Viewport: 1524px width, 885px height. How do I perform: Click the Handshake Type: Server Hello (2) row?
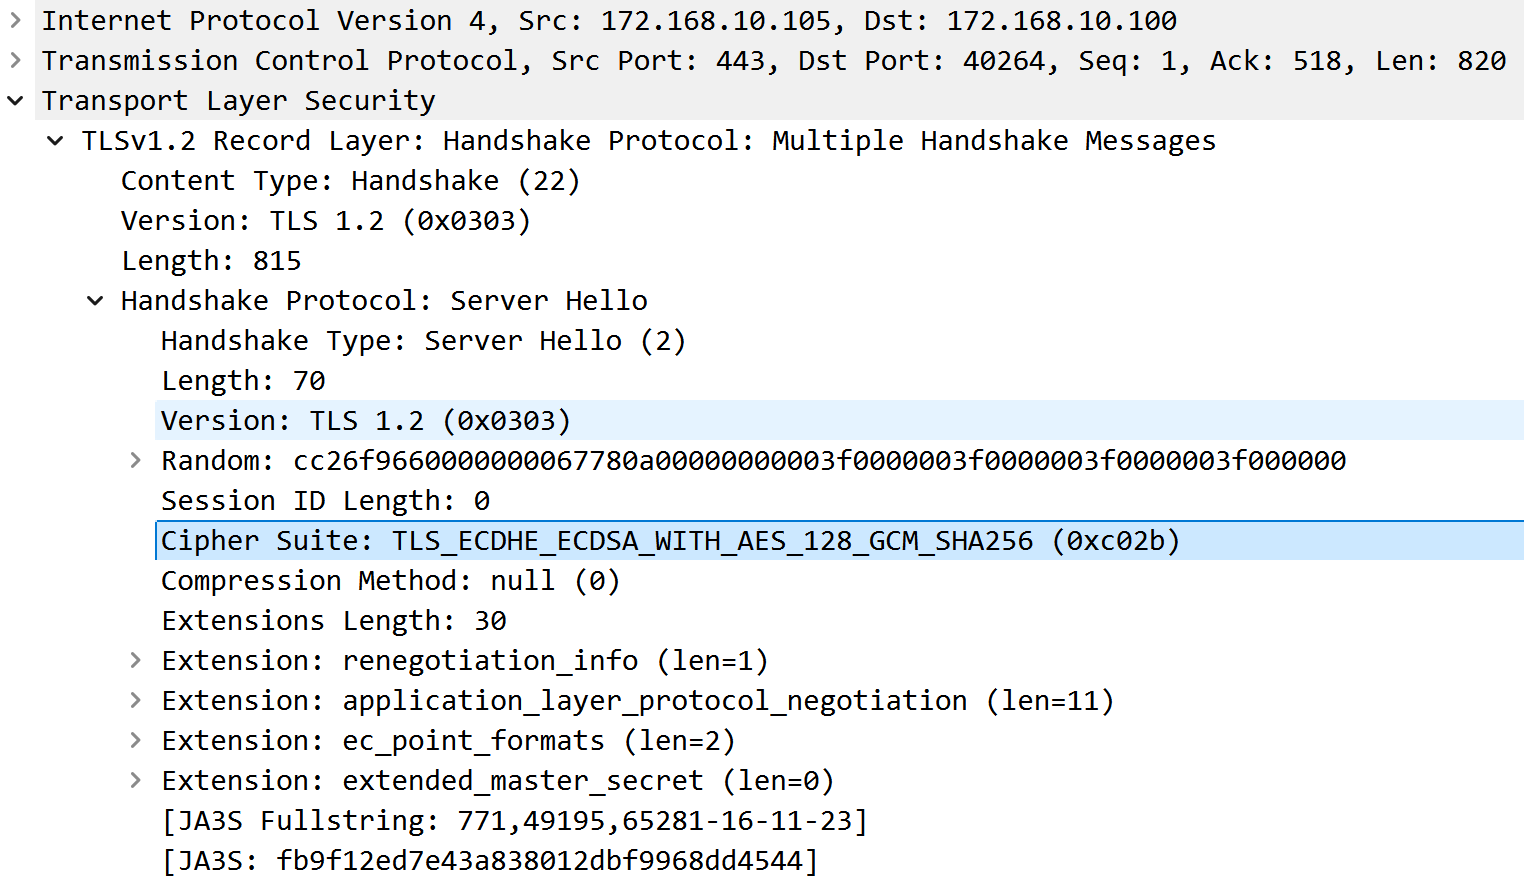tap(423, 341)
